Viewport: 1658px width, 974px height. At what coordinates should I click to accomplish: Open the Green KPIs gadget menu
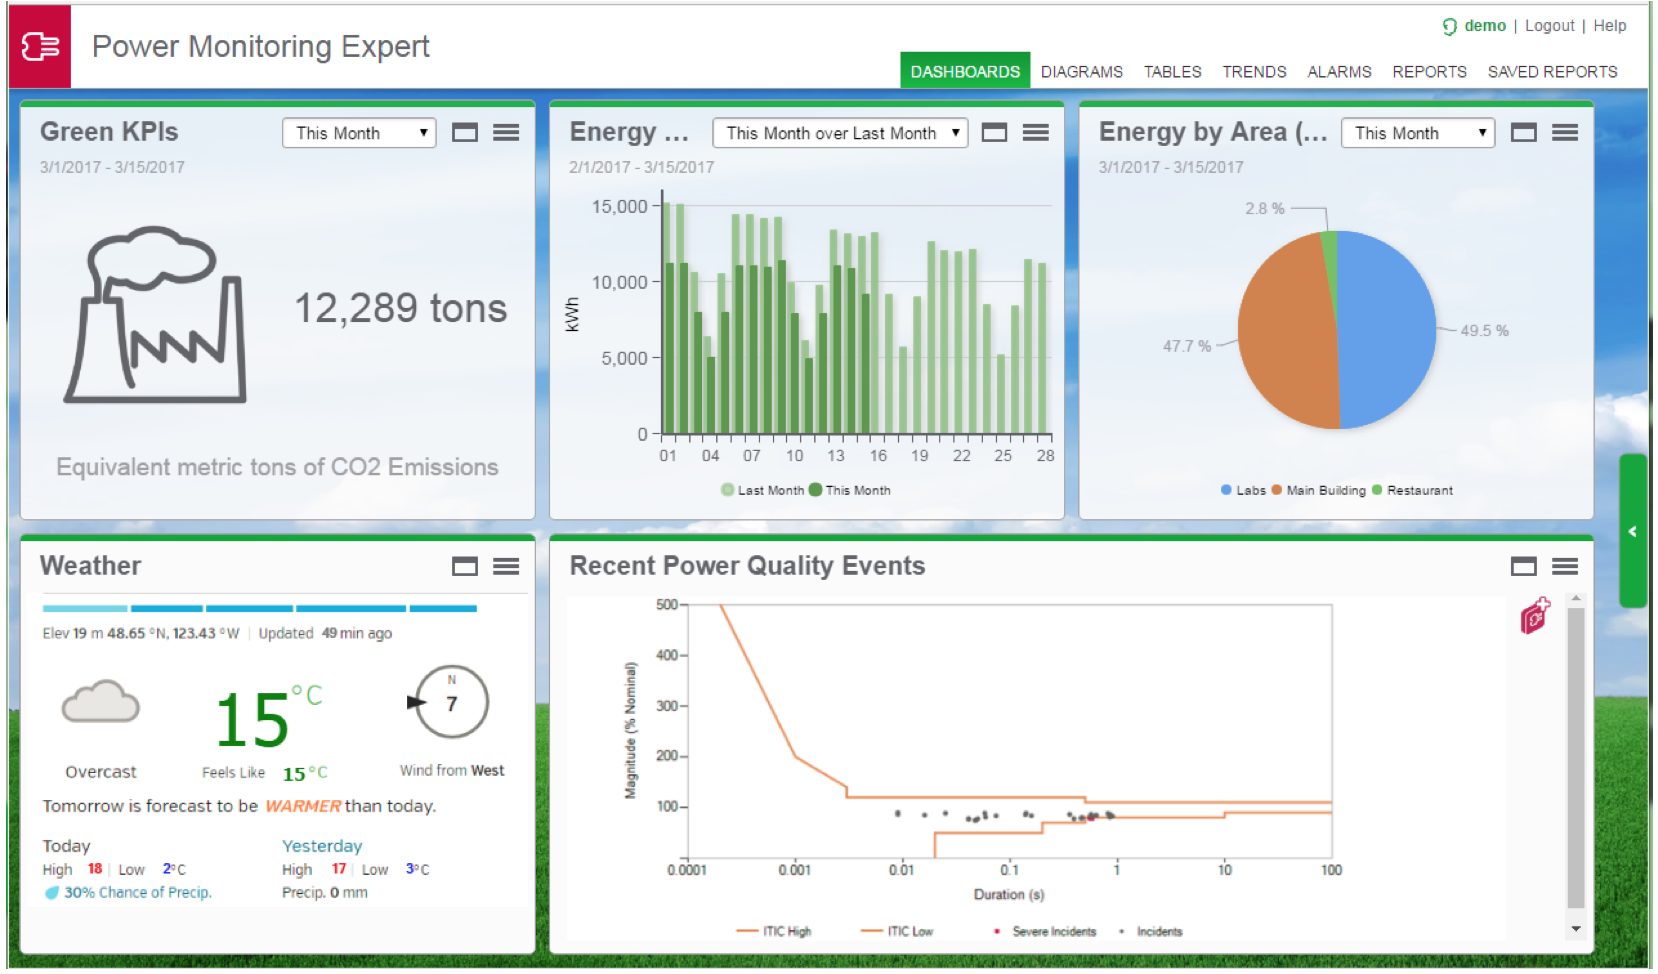[506, 133]
